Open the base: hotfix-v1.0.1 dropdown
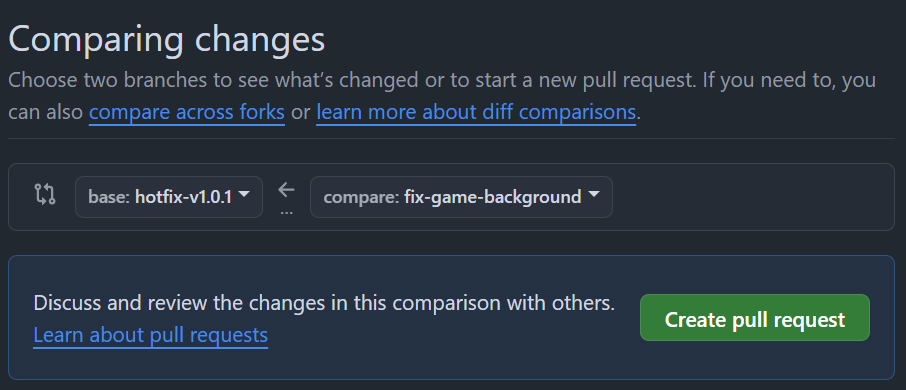 (169, 197)
